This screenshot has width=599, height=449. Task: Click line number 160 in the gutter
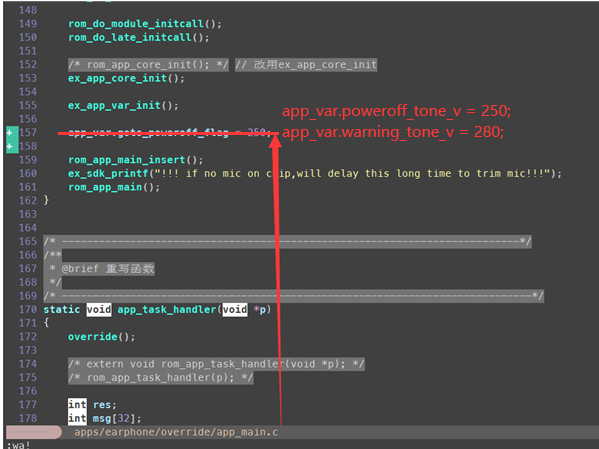[28, 173]
